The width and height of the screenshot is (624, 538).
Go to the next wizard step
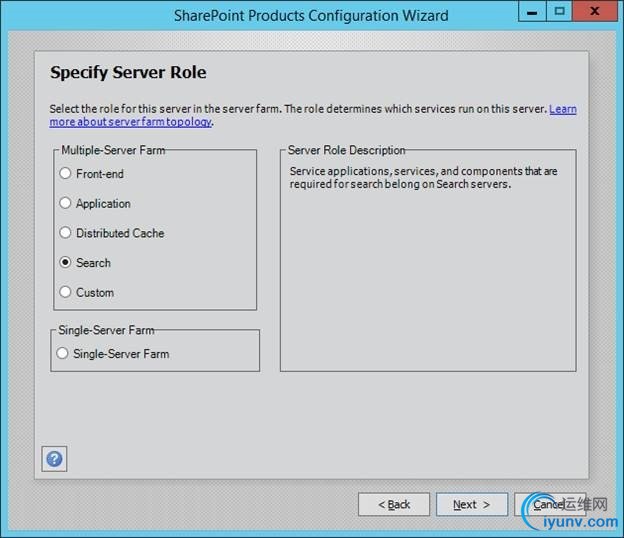click(x=472, y=504)
